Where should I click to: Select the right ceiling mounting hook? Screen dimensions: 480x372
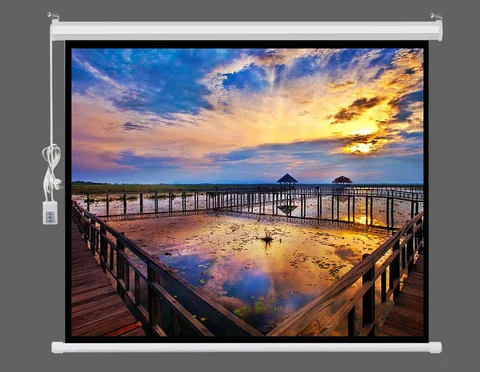coord(436,16)
